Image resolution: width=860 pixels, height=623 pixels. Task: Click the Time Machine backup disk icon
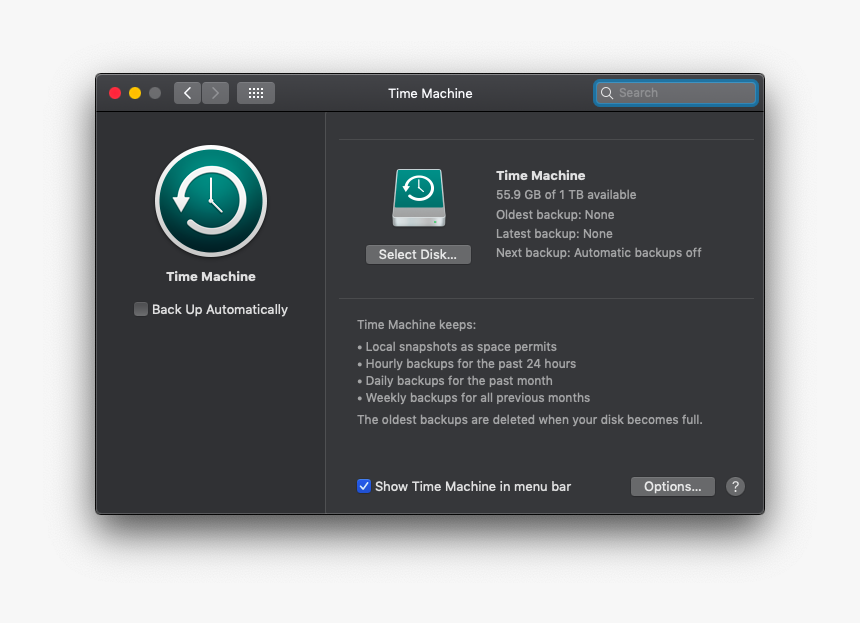click(418, 198)
